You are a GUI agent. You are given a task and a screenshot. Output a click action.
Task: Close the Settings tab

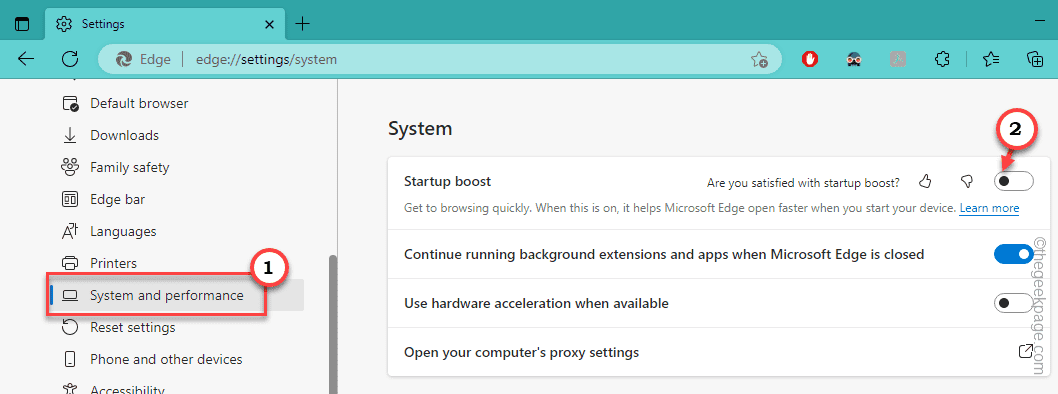pyautogui.click(x=269, y=24)
